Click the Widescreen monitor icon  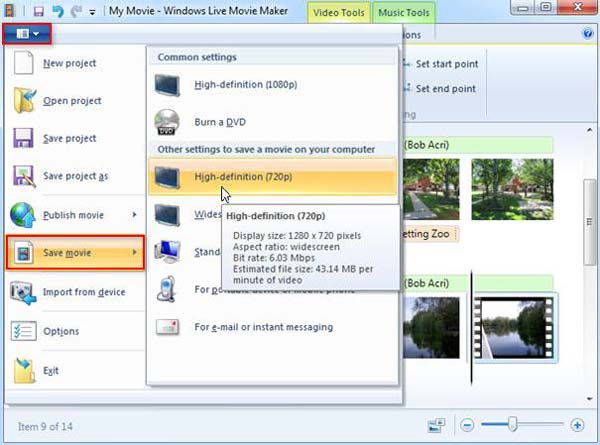167,215
